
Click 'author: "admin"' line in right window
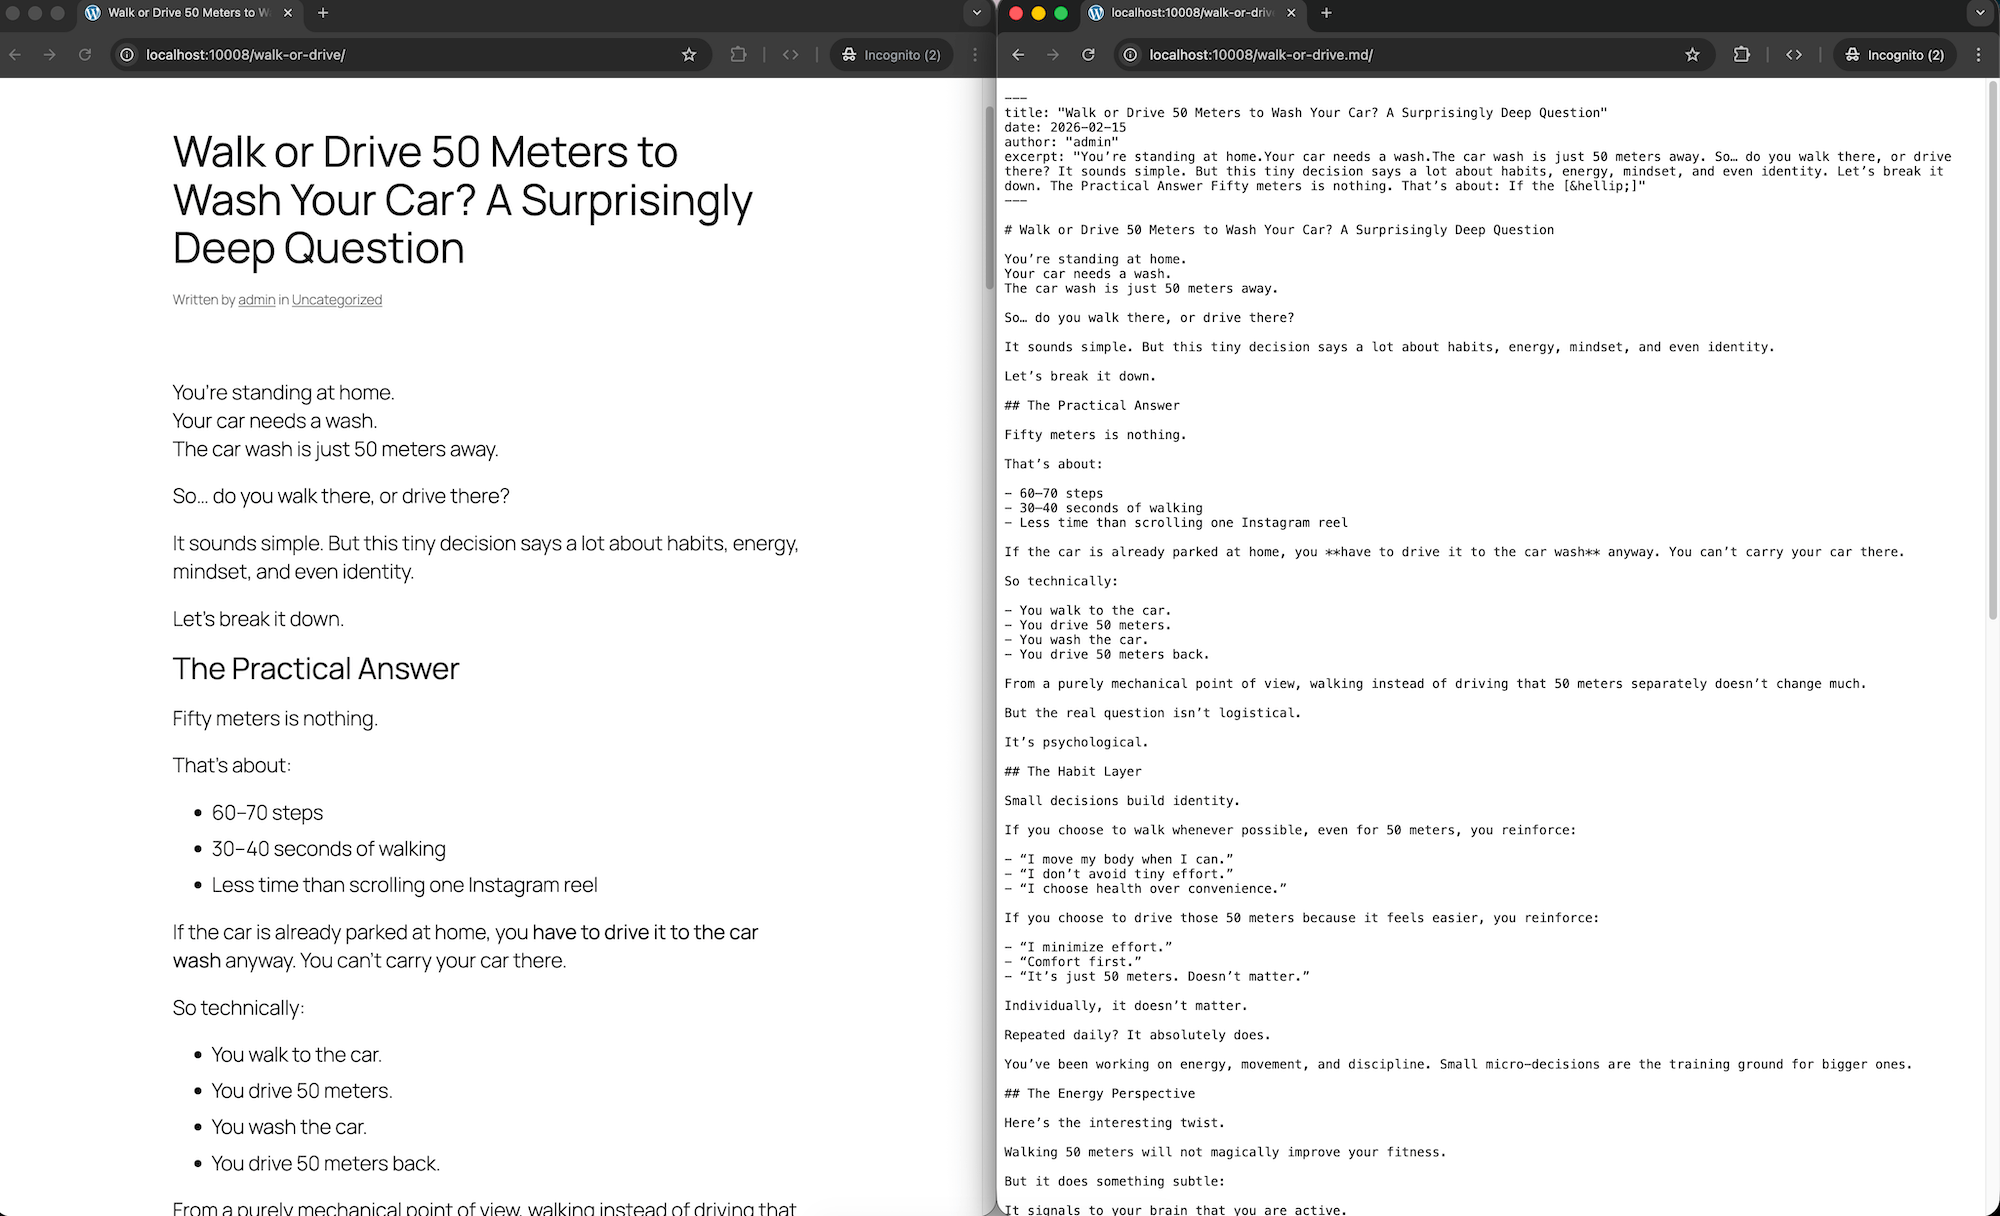[1061, 142]
